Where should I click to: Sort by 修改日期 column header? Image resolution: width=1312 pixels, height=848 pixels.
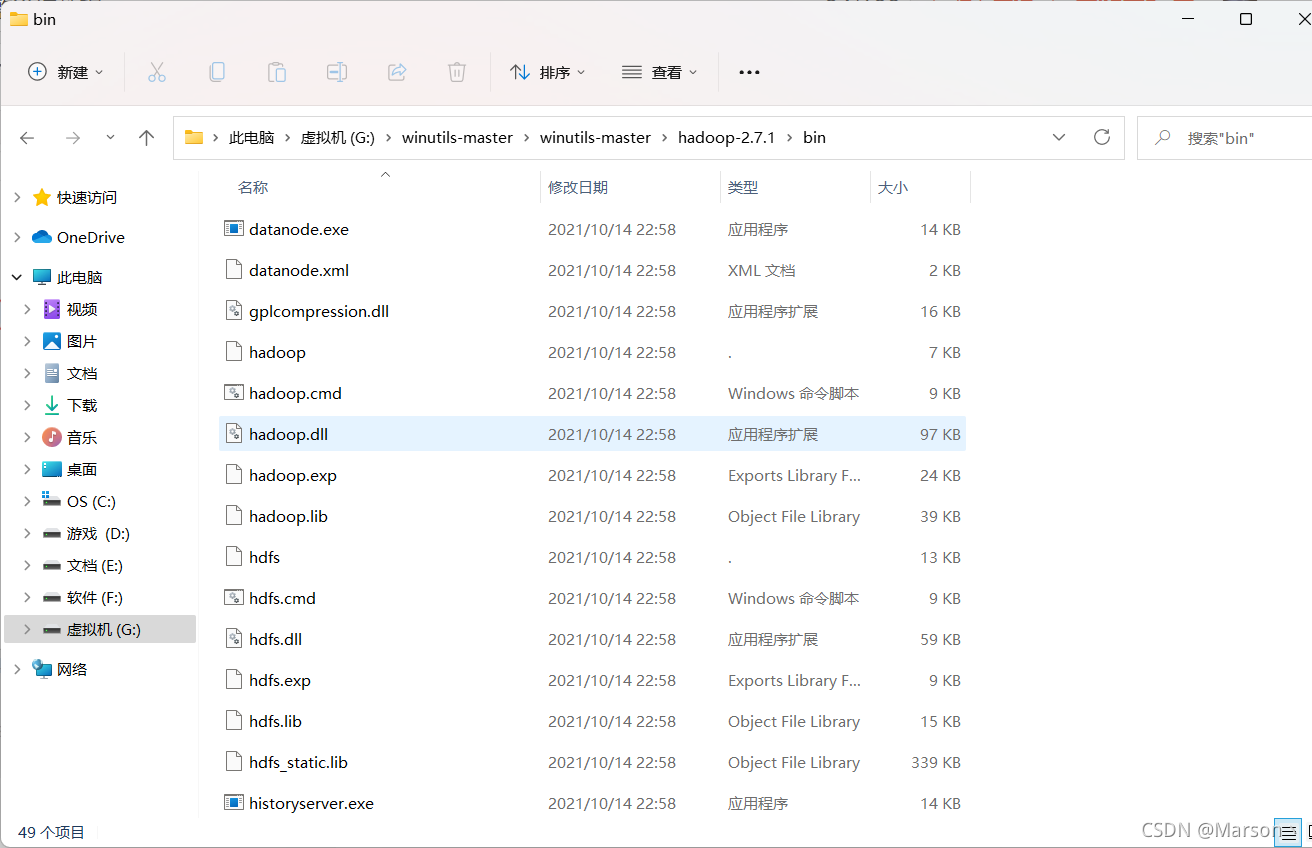(578, 187)
